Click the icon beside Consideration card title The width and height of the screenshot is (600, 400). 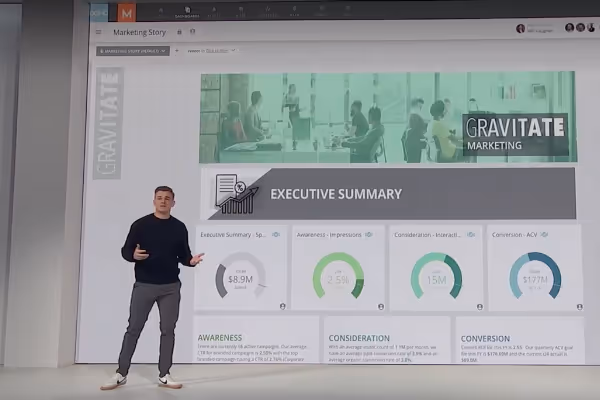pyautogui.click(x=471, y=234)
